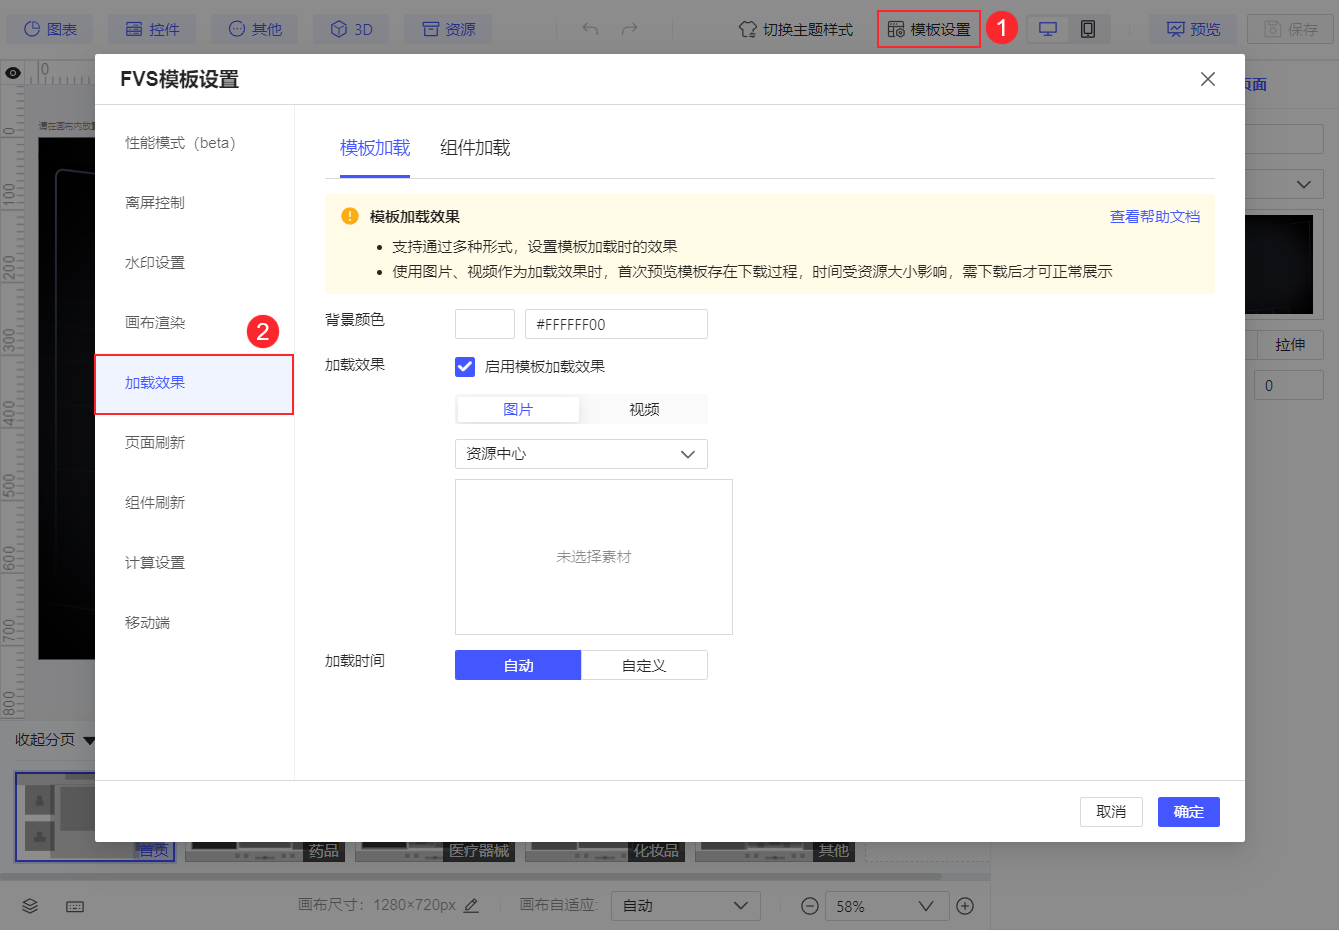
Task: Click the undo arrow icon
Action: 590,29
